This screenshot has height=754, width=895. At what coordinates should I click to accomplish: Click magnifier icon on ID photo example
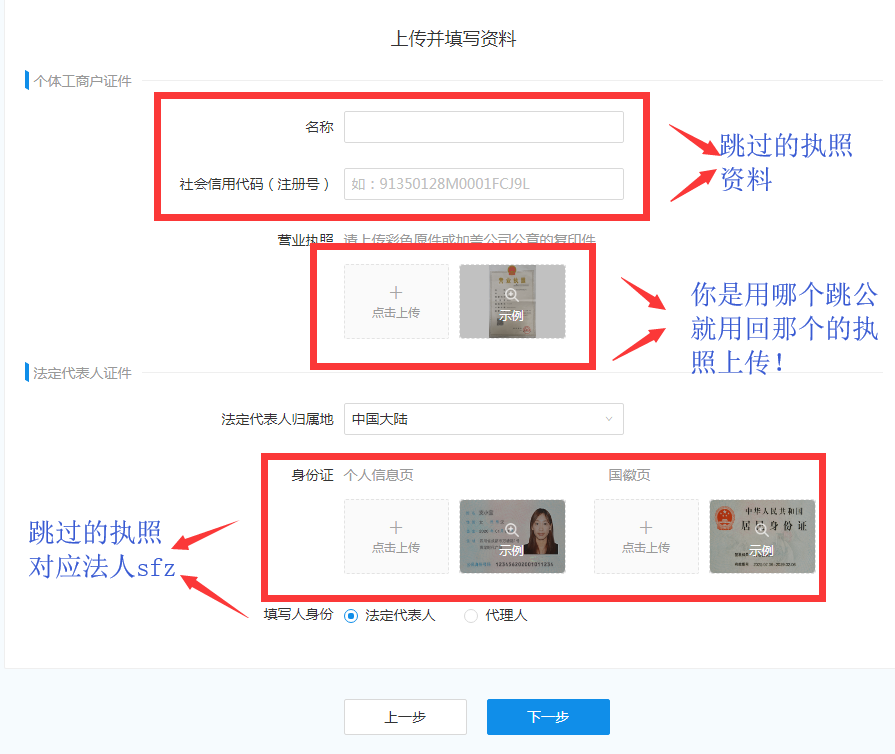coord(512,530)
